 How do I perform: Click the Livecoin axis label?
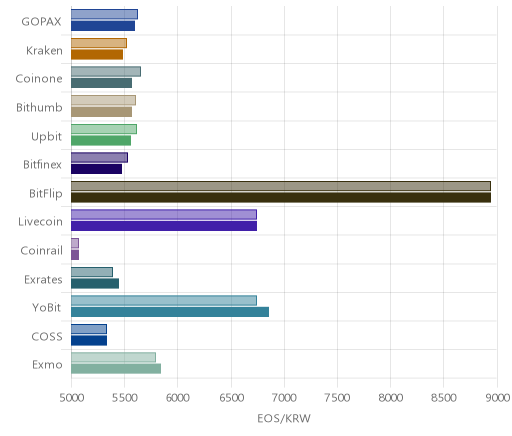(40, 222)
